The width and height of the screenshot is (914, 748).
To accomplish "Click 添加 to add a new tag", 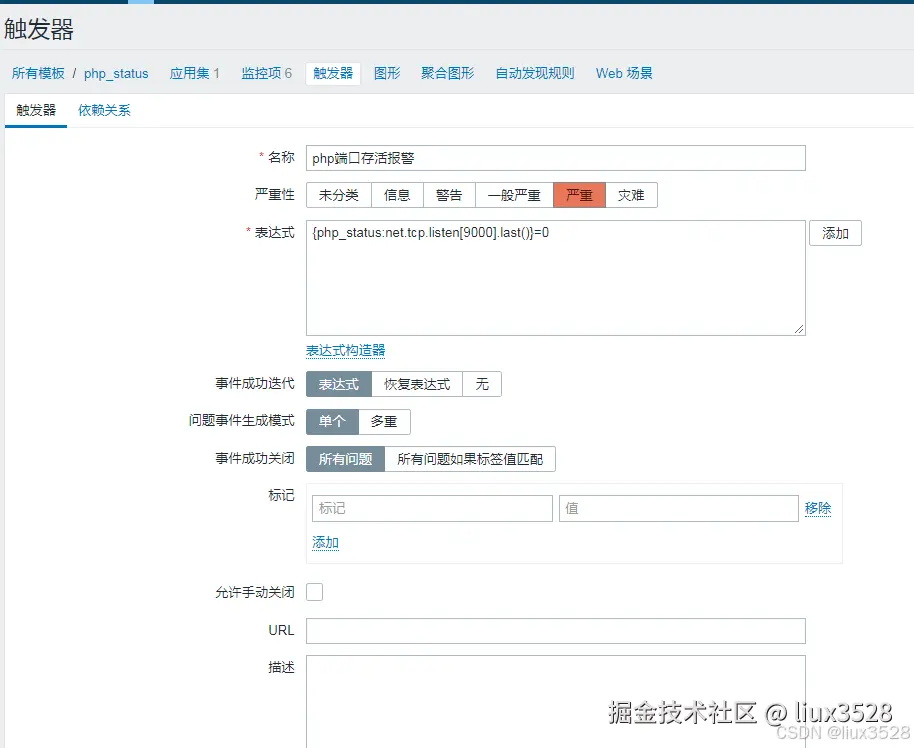I will click(324, 541).
